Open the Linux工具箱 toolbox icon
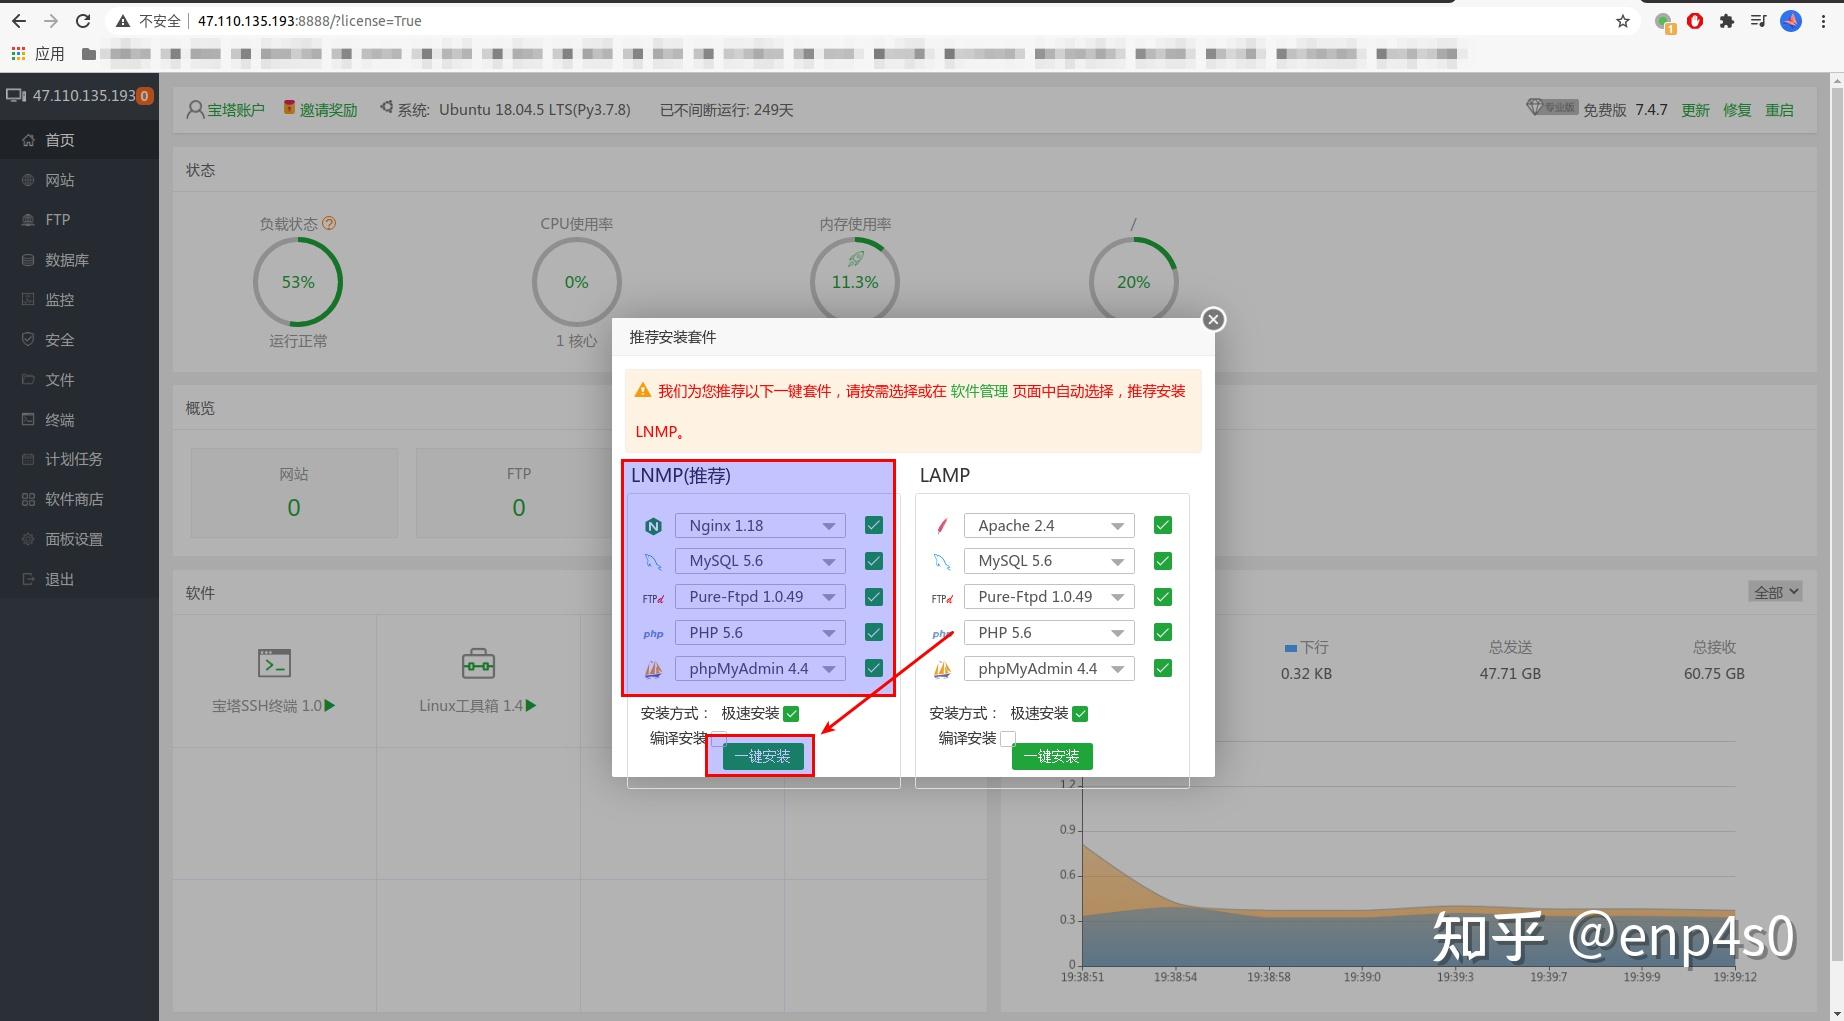 [x=478, y=663]
